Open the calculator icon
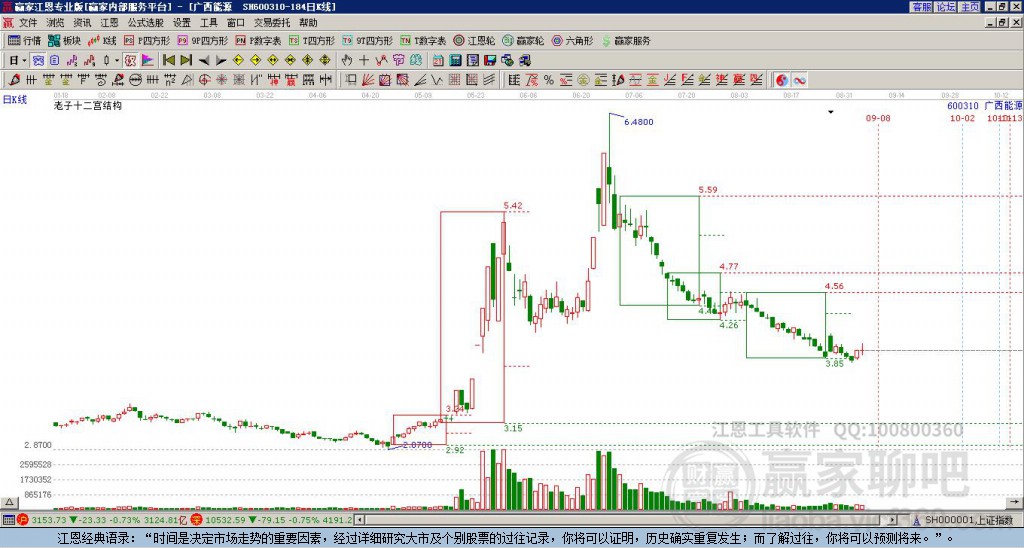 tap(455, 61)
